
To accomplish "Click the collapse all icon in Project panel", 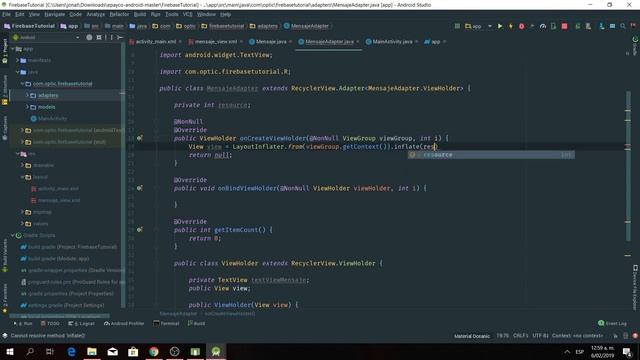I will click(x=99, y=37).
